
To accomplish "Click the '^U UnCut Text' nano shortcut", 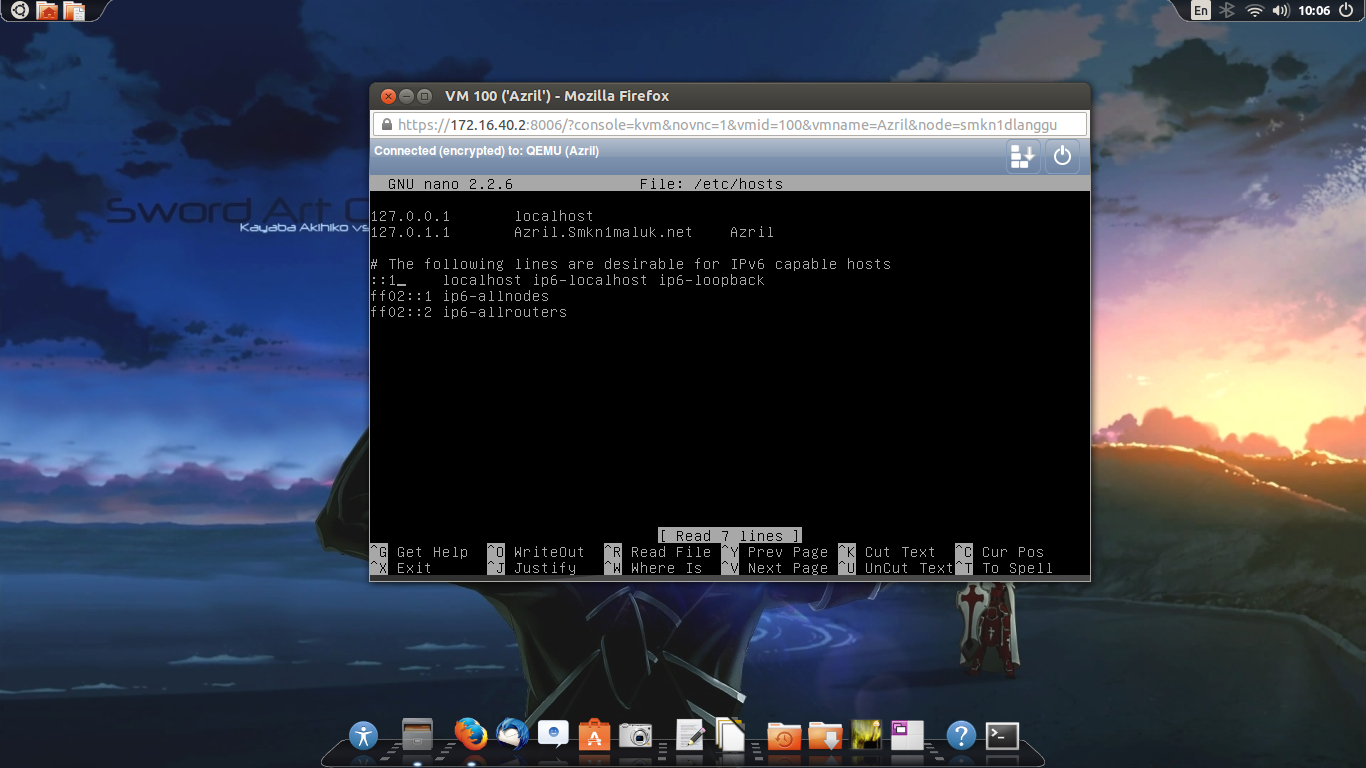I will pyautogui.click(x=896, y=568).
